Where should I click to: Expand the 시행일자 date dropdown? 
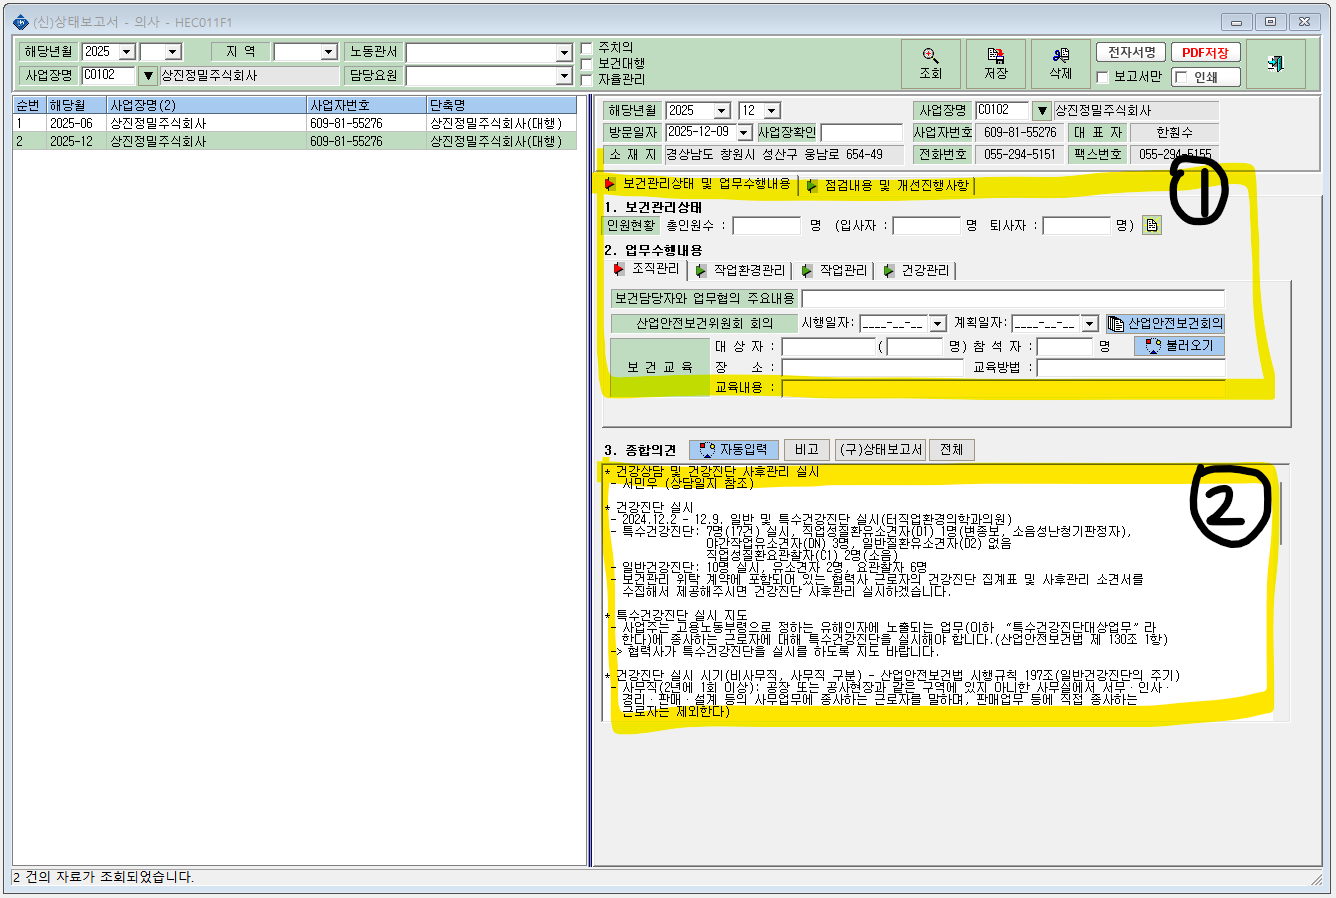[x=937, y=324]
